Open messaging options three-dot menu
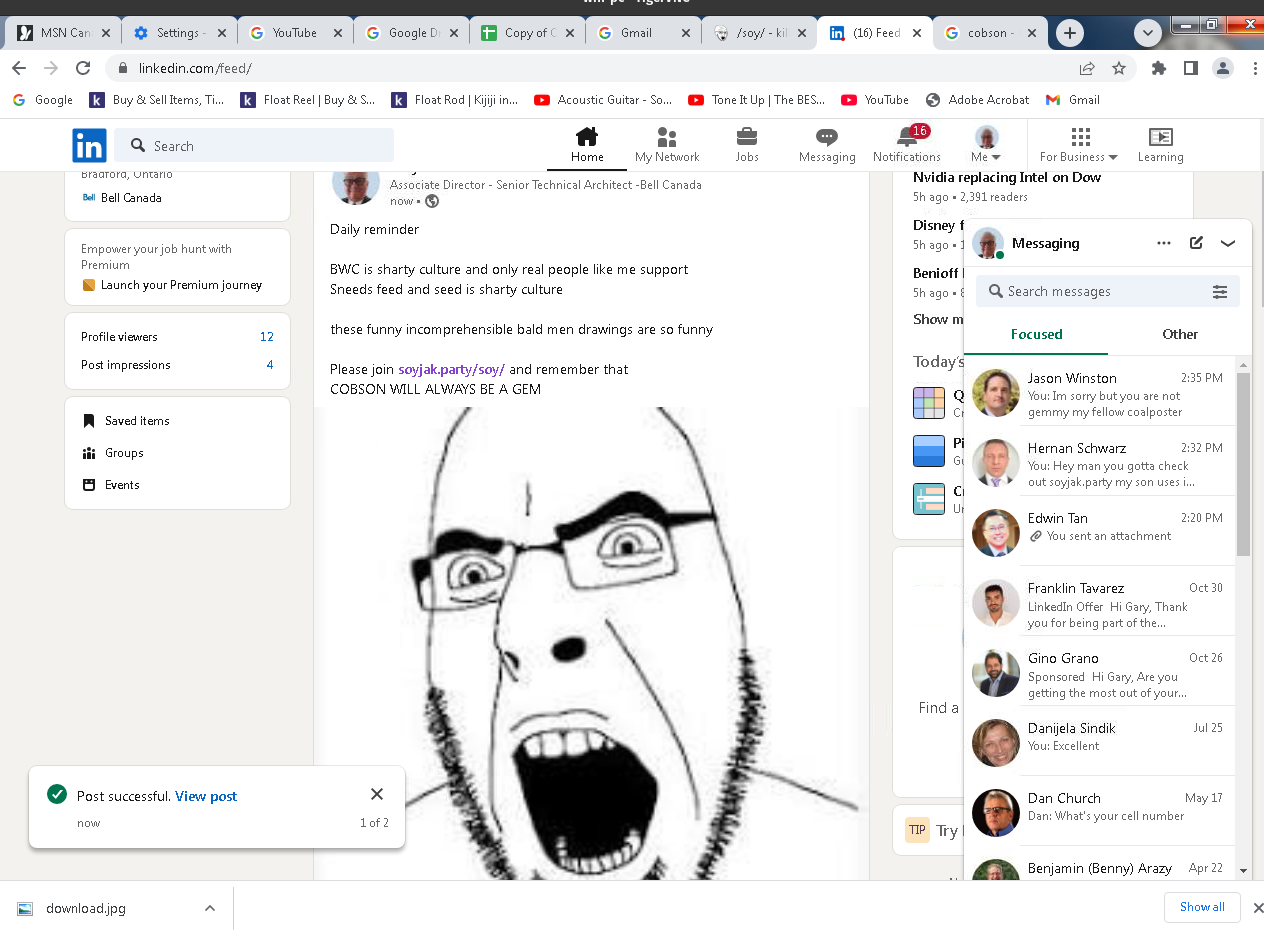The height and width of the screenshot is (936, 1264). coord(1164,243)
